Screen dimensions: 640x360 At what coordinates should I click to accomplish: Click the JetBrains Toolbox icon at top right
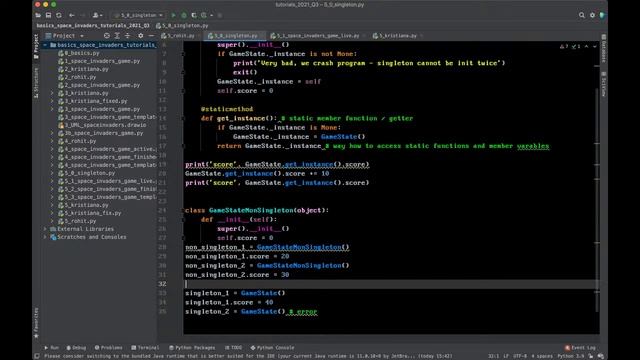click(x=602, y=15)
